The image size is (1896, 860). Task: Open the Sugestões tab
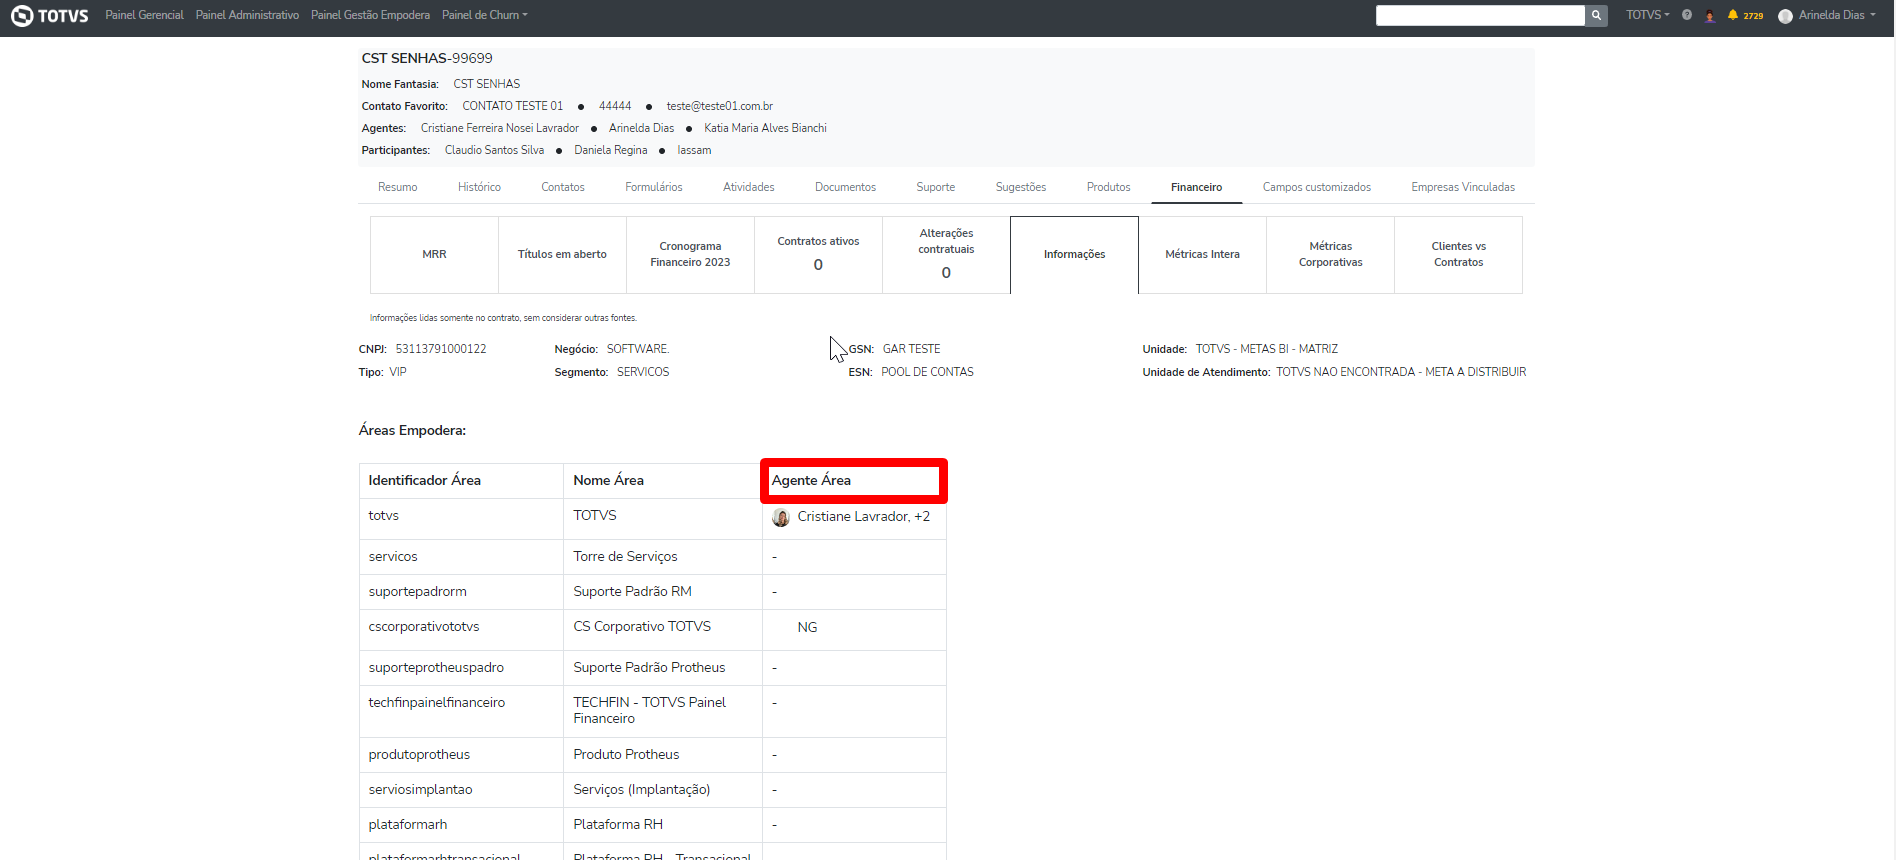click(x=1021, y=187)
